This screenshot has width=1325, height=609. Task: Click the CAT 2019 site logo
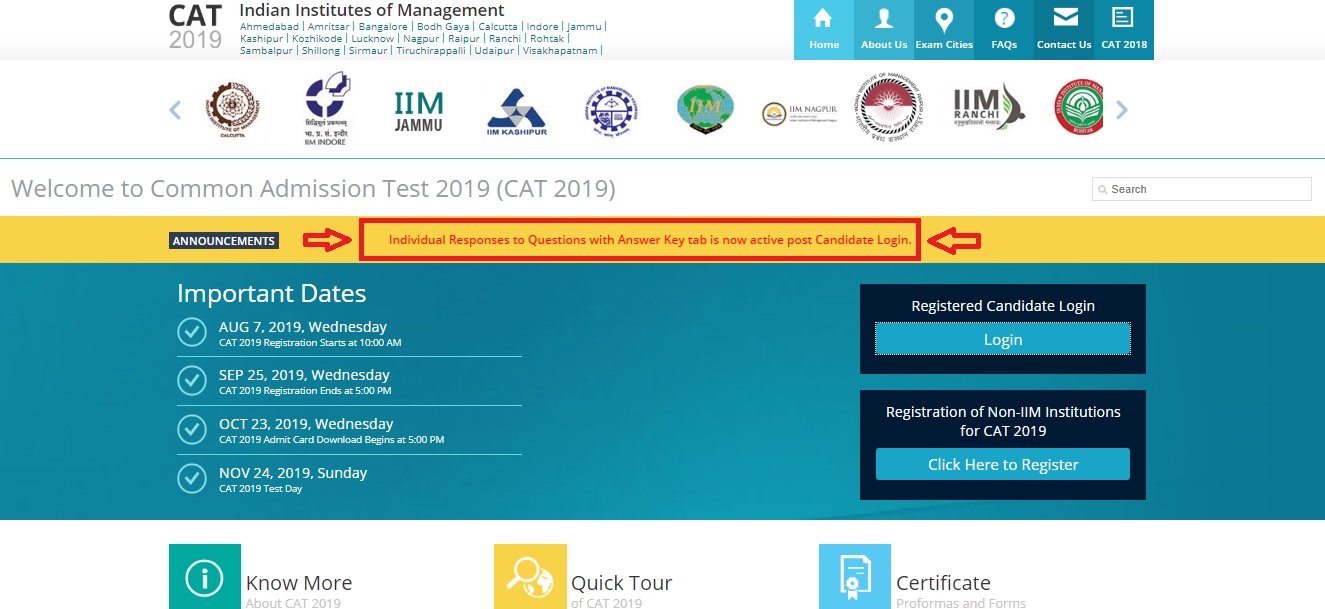[195, 27]
